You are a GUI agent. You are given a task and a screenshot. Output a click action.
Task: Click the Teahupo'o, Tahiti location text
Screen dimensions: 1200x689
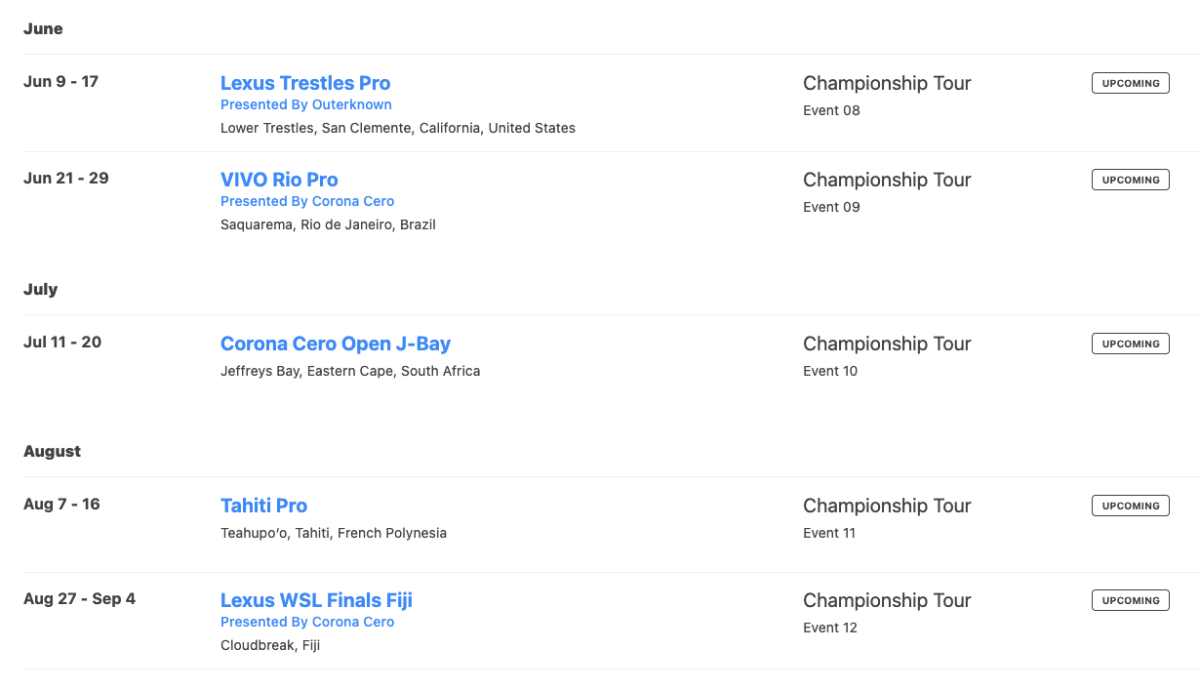(x=333, y=533)
